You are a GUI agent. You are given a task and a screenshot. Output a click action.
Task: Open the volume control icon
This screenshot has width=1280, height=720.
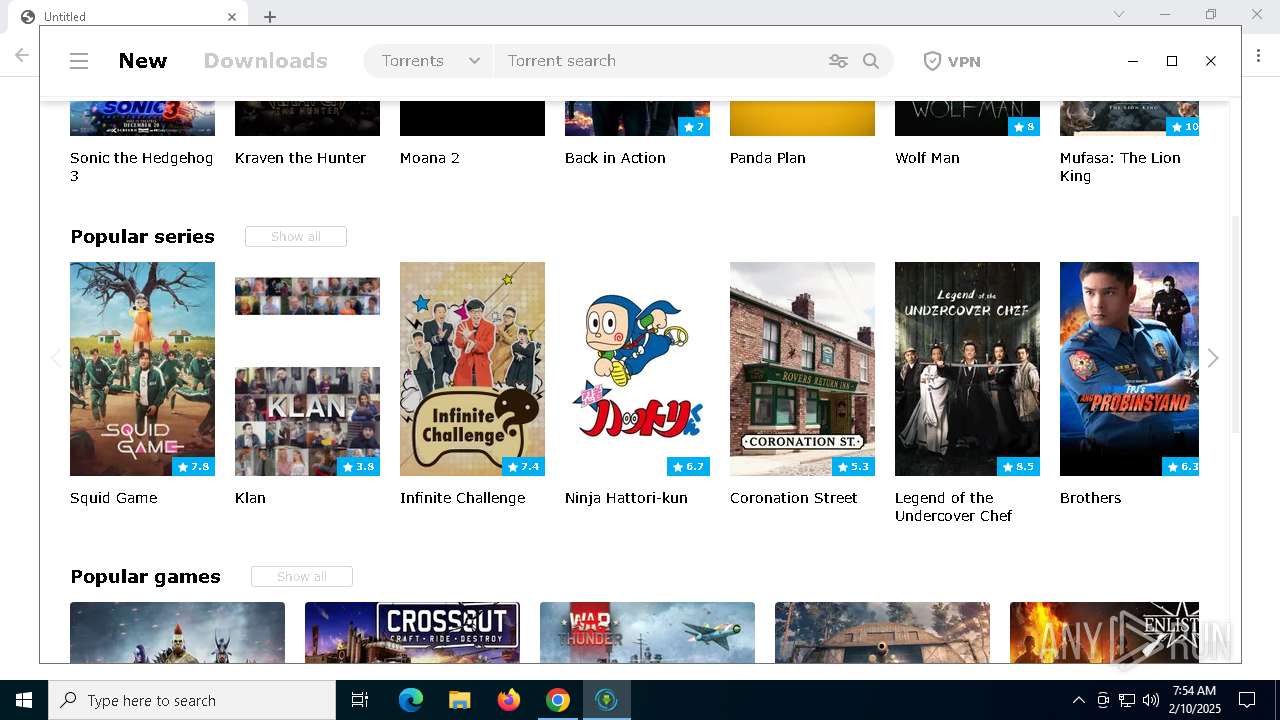coord(1151,700)
